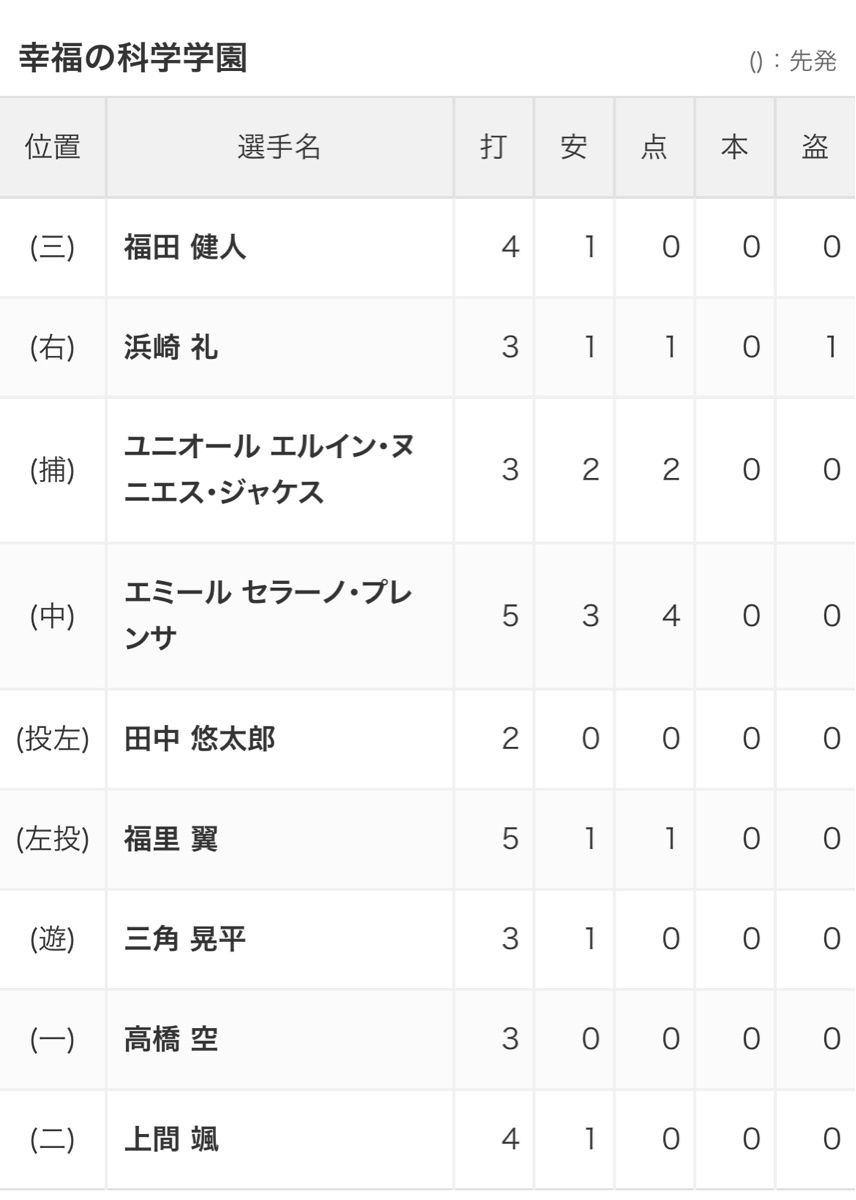The height and width of the screenshot is (1200, 856).
Task: Select player 高橋 空
Action: click(x=171, y=1039)
